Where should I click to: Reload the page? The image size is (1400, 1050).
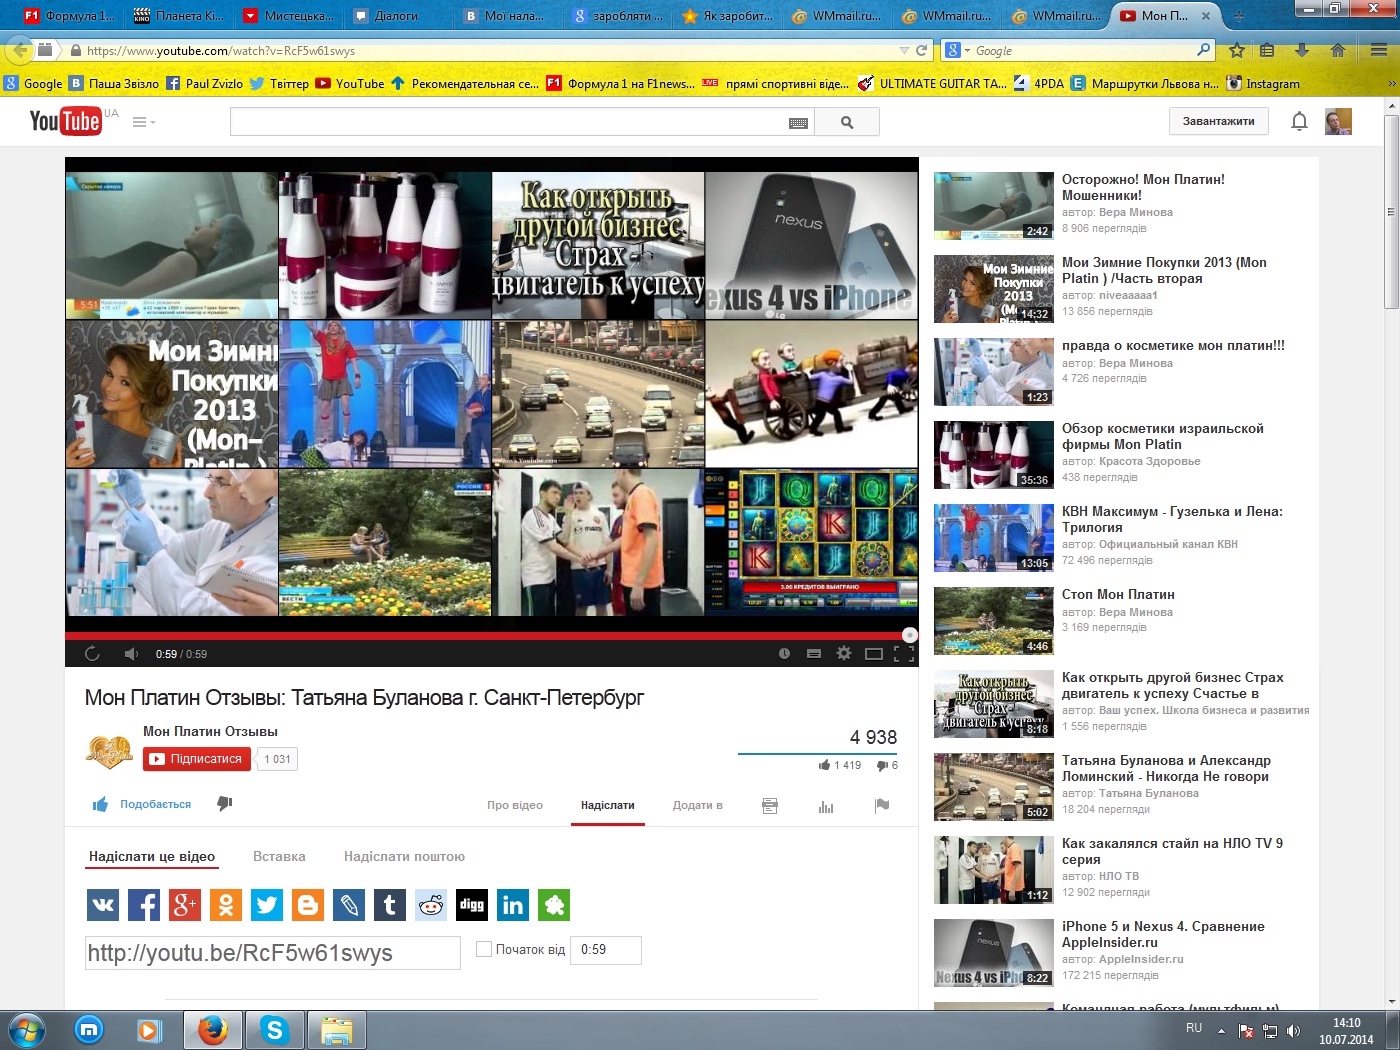(x=922, y=50)
